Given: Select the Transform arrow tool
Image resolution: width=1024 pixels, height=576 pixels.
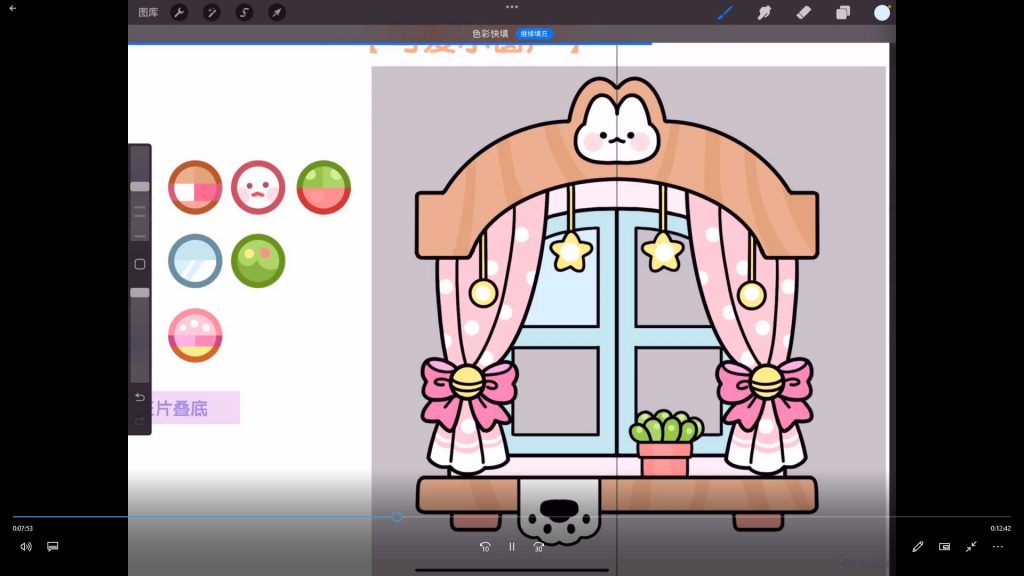Looking at the screenshot, I should click(277, 13).
